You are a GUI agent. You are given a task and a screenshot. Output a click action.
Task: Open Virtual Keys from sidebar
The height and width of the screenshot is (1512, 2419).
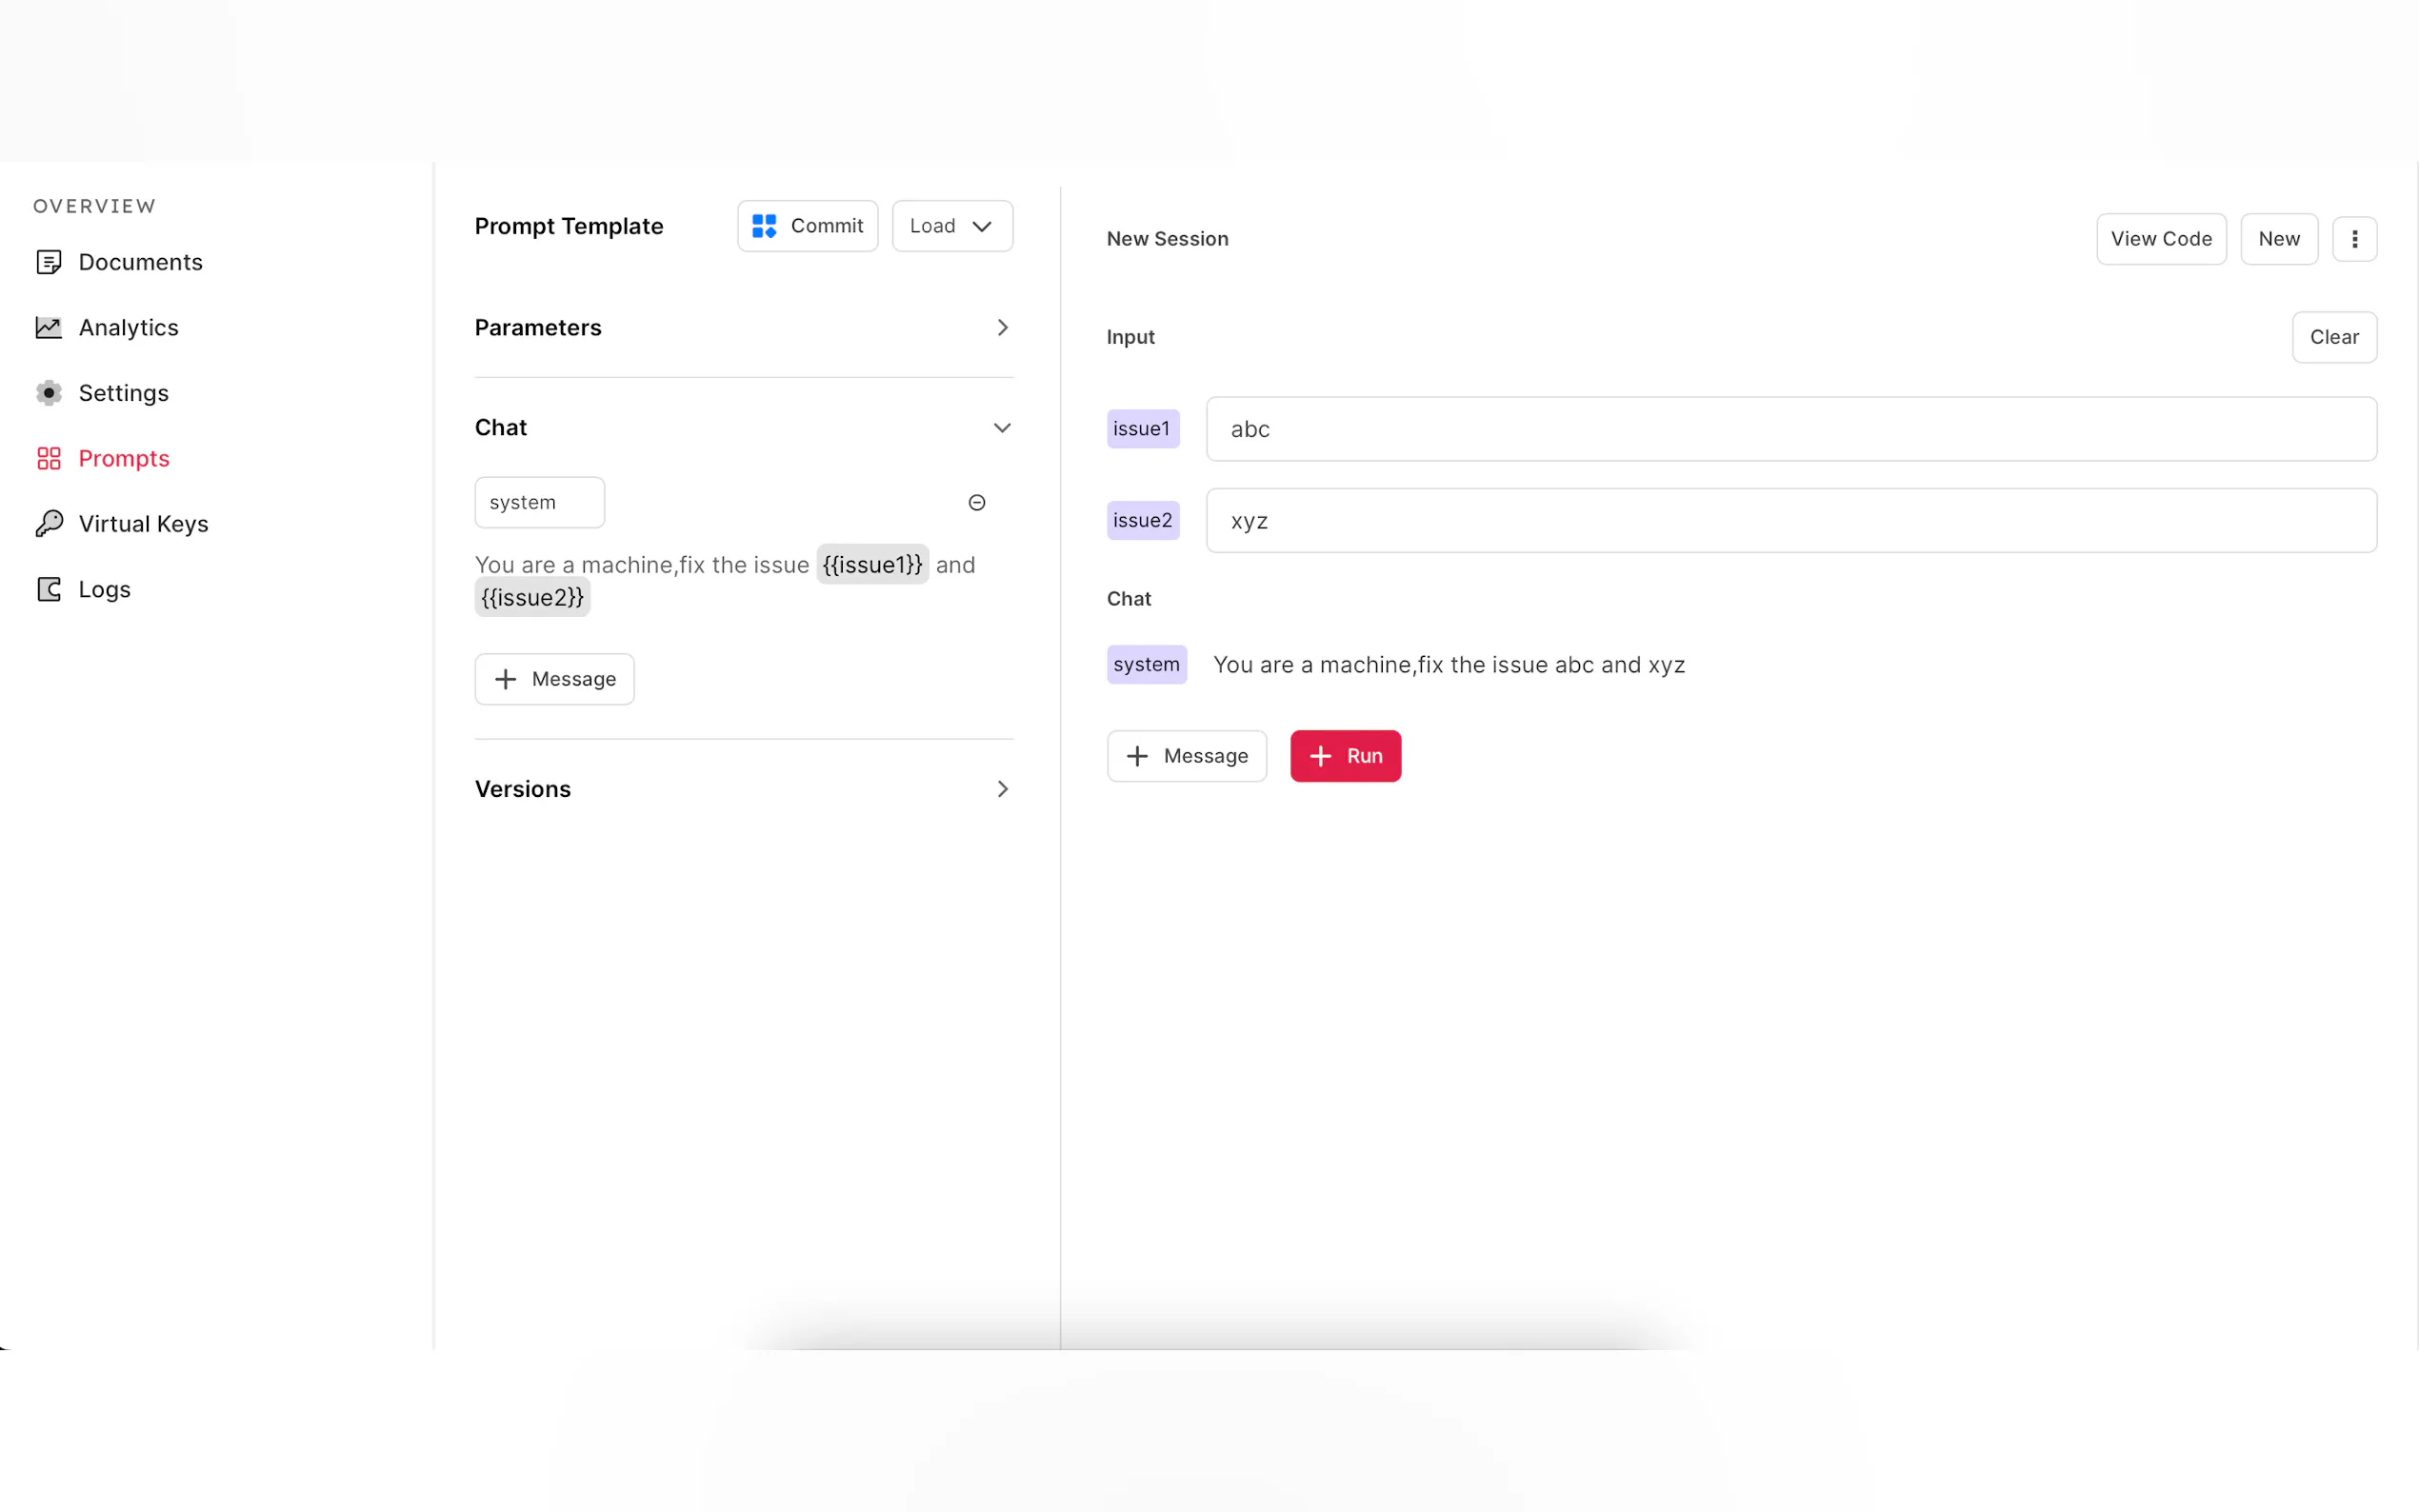click(143, 524)
